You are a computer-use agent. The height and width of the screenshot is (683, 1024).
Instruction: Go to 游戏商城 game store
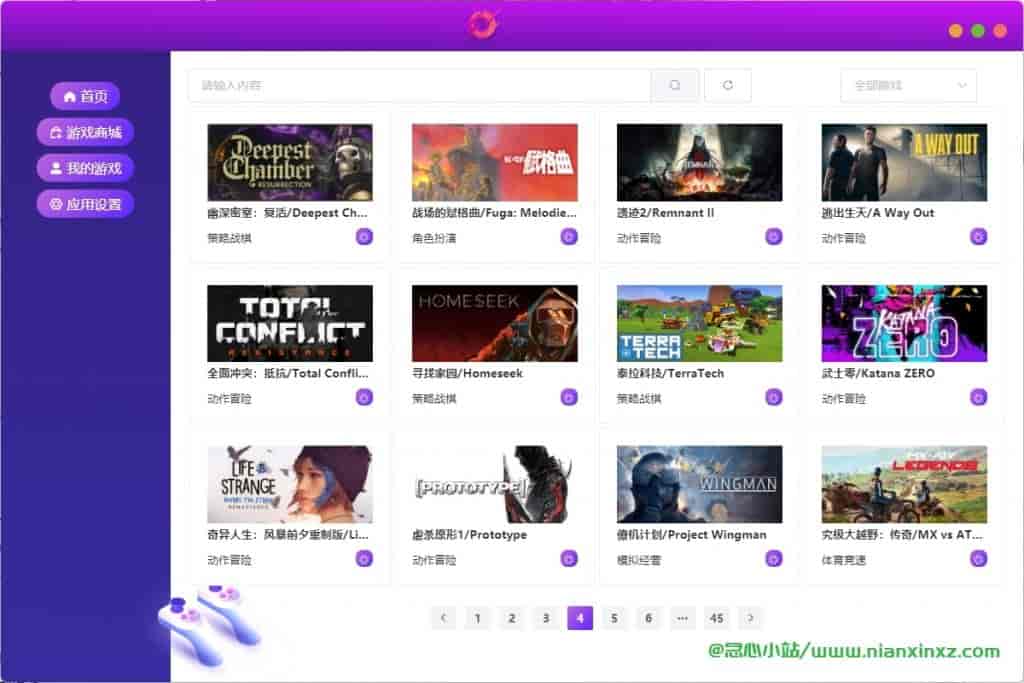click(x=85, y=133)
